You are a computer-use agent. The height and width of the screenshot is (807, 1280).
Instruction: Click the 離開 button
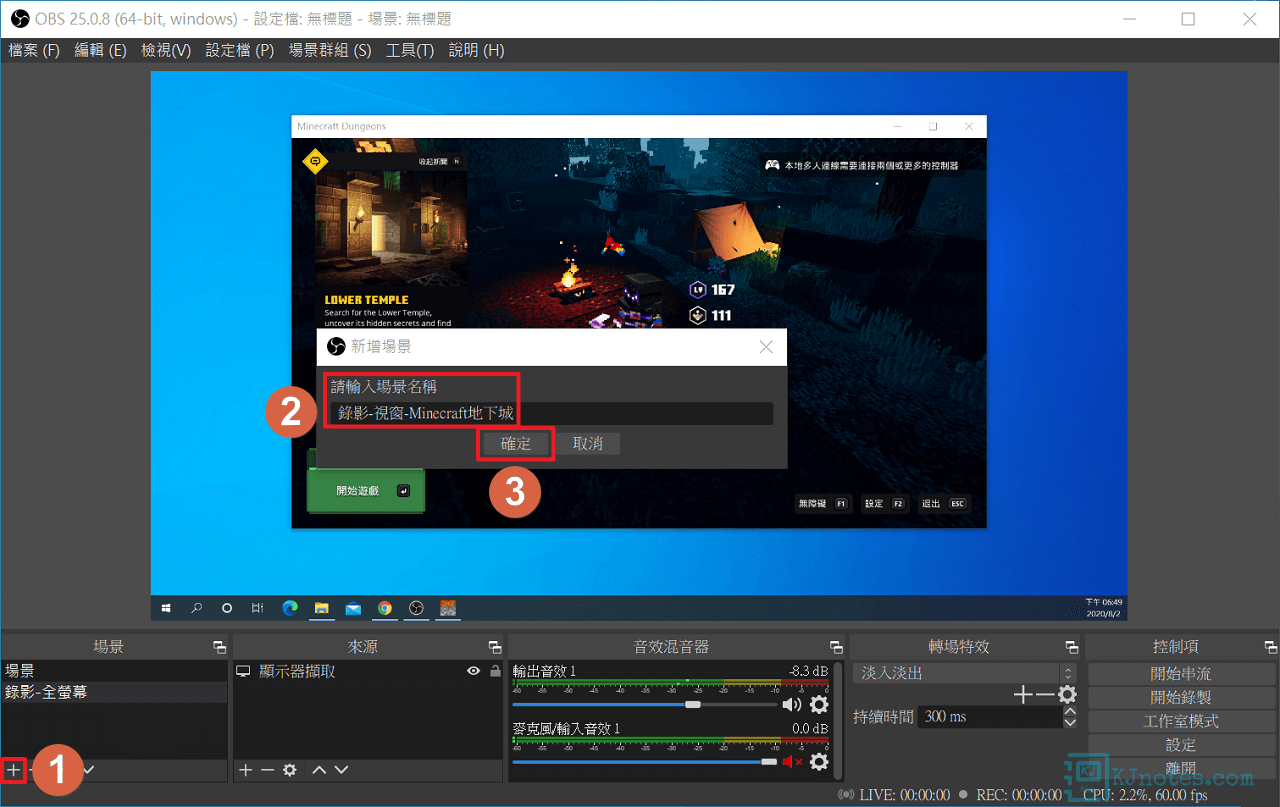click(x=1180, y=769)
